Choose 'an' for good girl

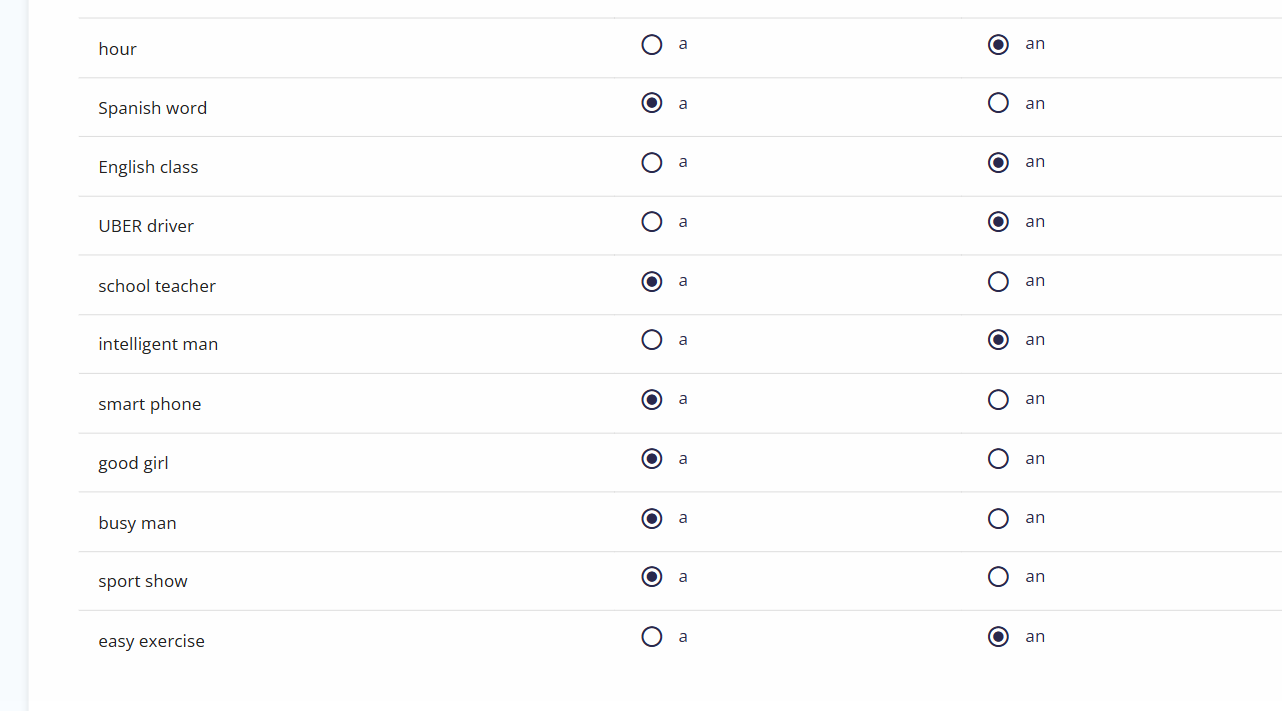pyautogui.click(x=998, y=459)
